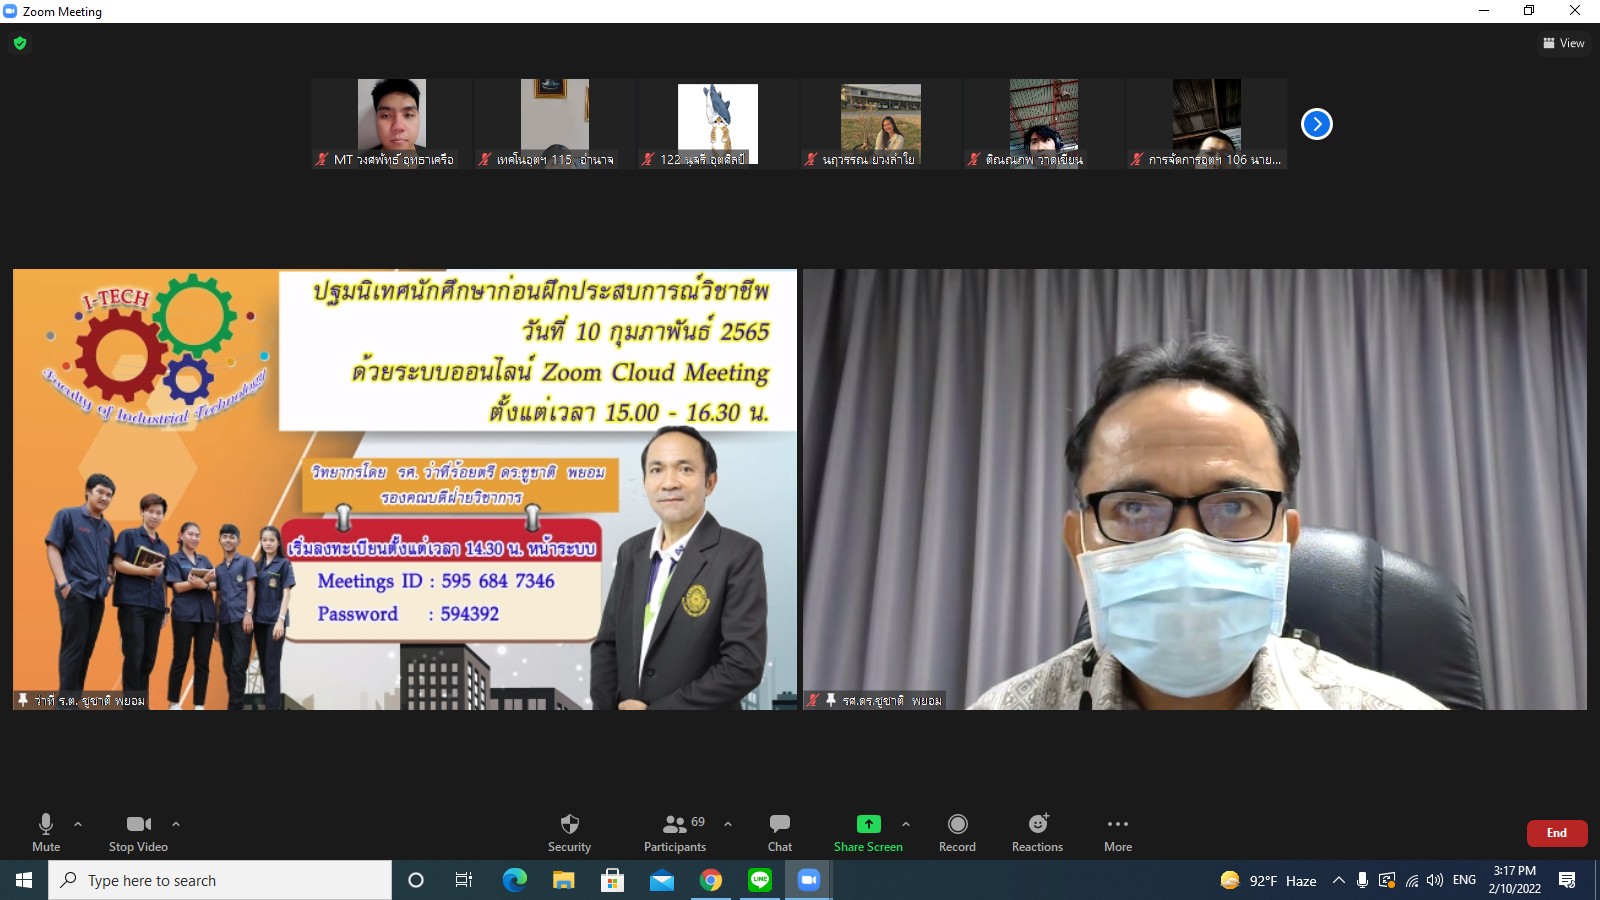Open the Windows Start menu
The width and height of the screenshot is (1600, 900).
(x=24, y=880)
